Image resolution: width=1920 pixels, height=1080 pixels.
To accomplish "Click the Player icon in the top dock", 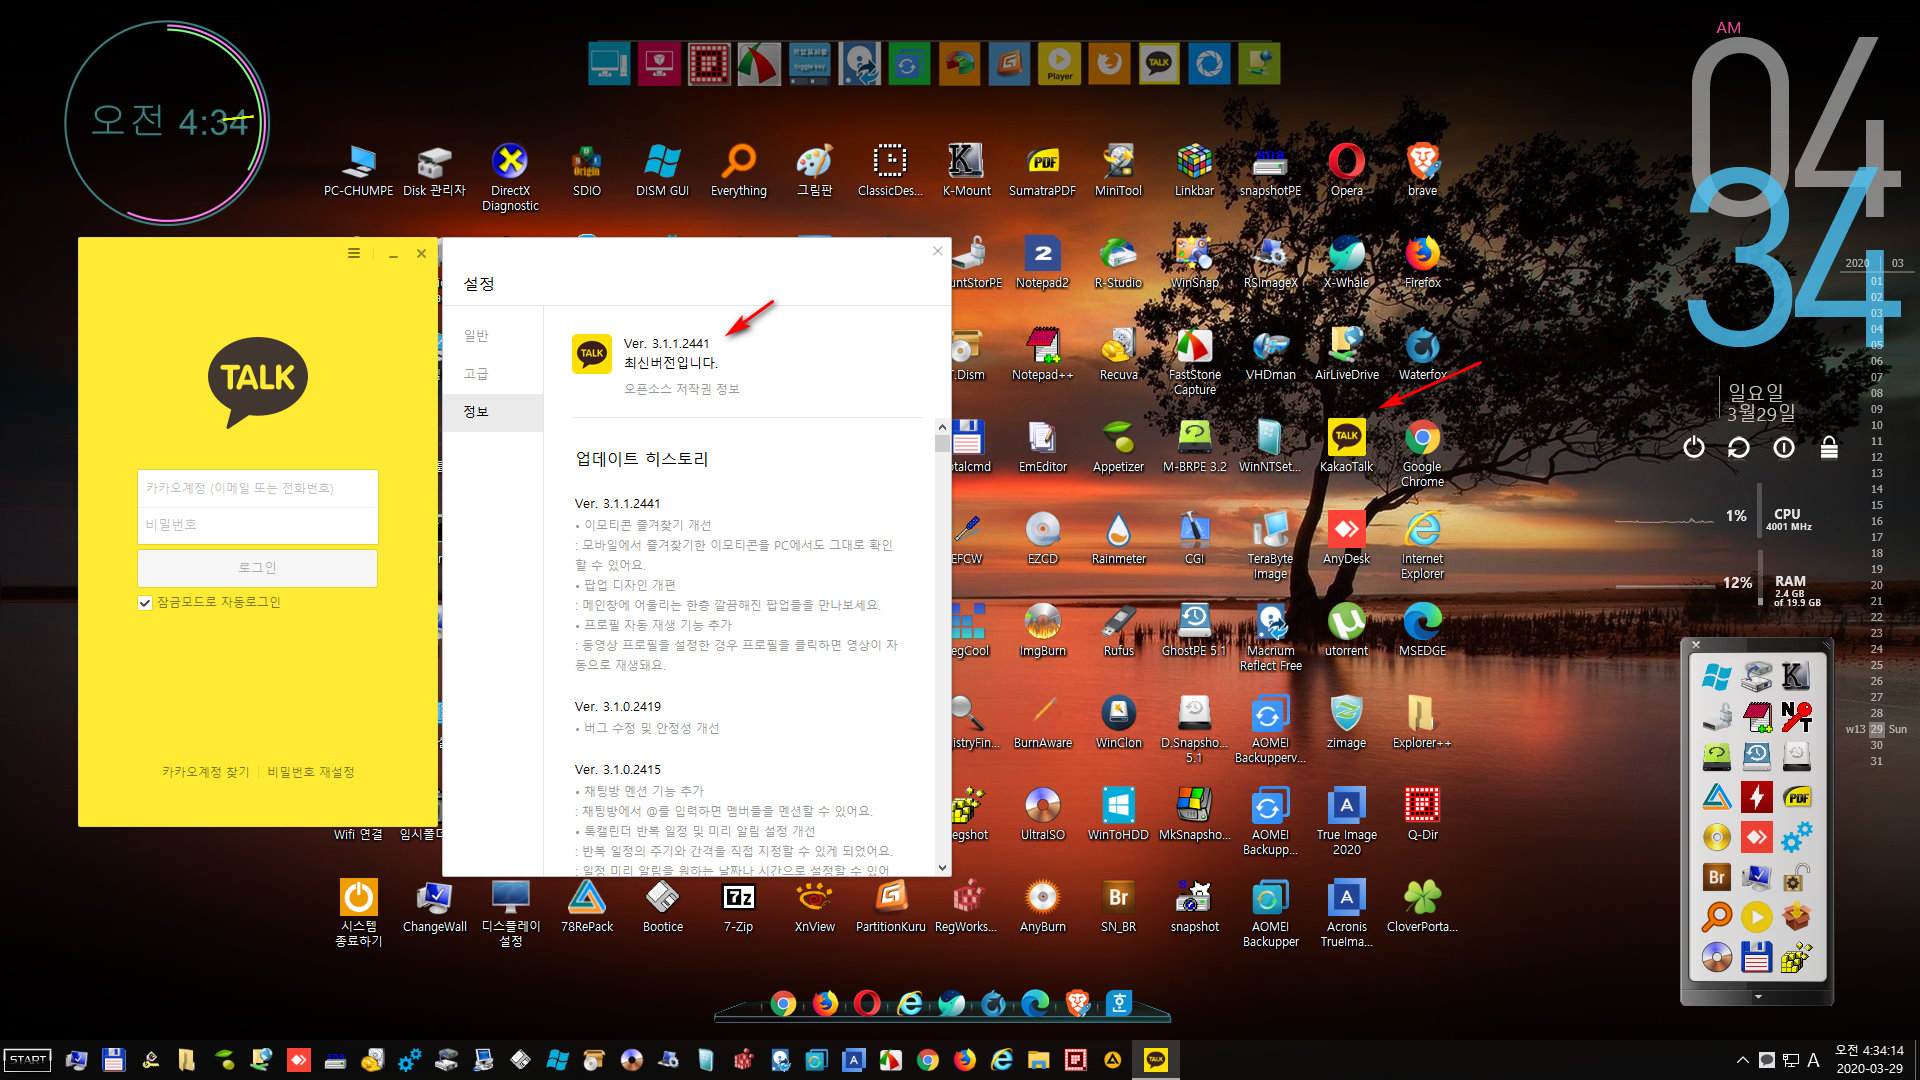I will coord(1059,64).
